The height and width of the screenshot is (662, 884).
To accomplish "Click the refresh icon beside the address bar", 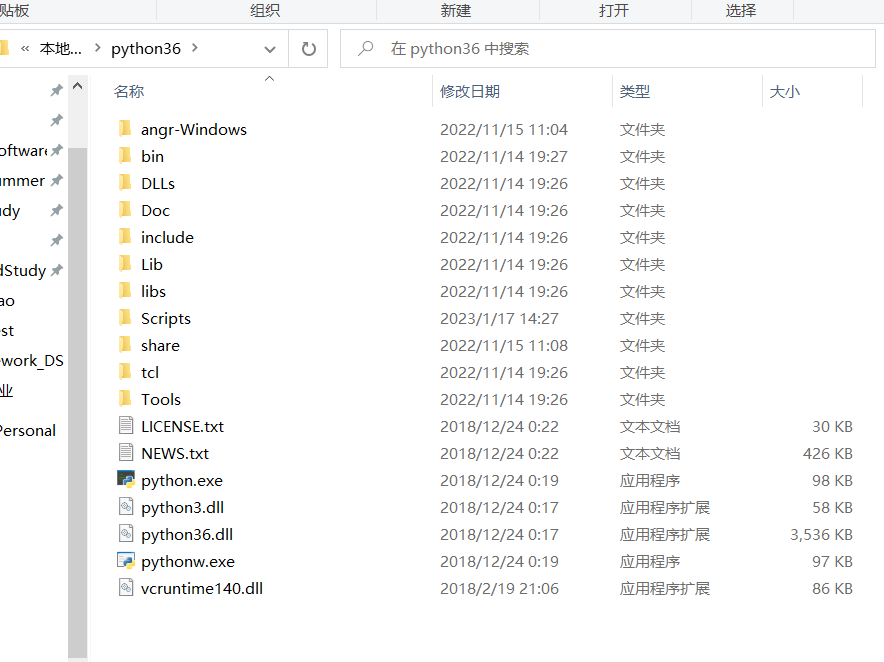I will [308, 48].
